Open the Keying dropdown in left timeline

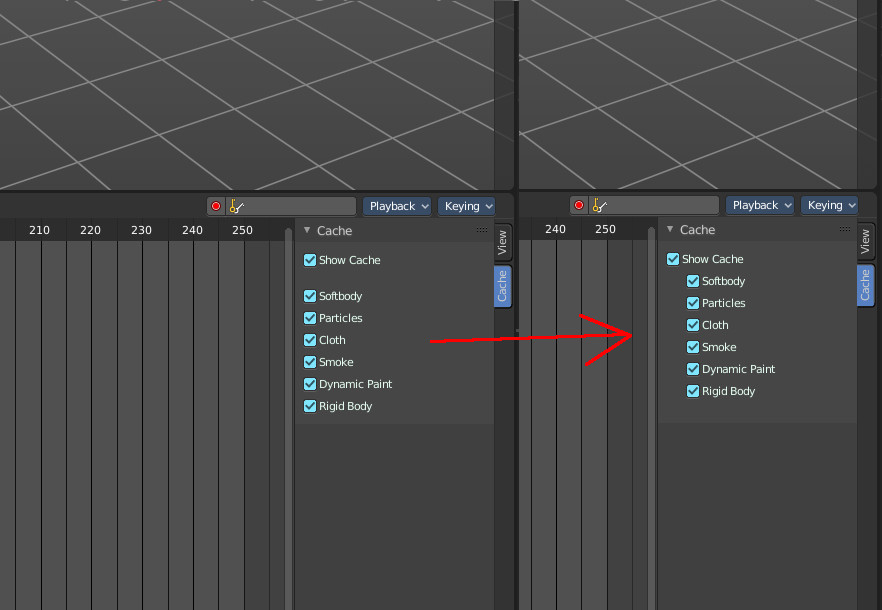[467, 207]
